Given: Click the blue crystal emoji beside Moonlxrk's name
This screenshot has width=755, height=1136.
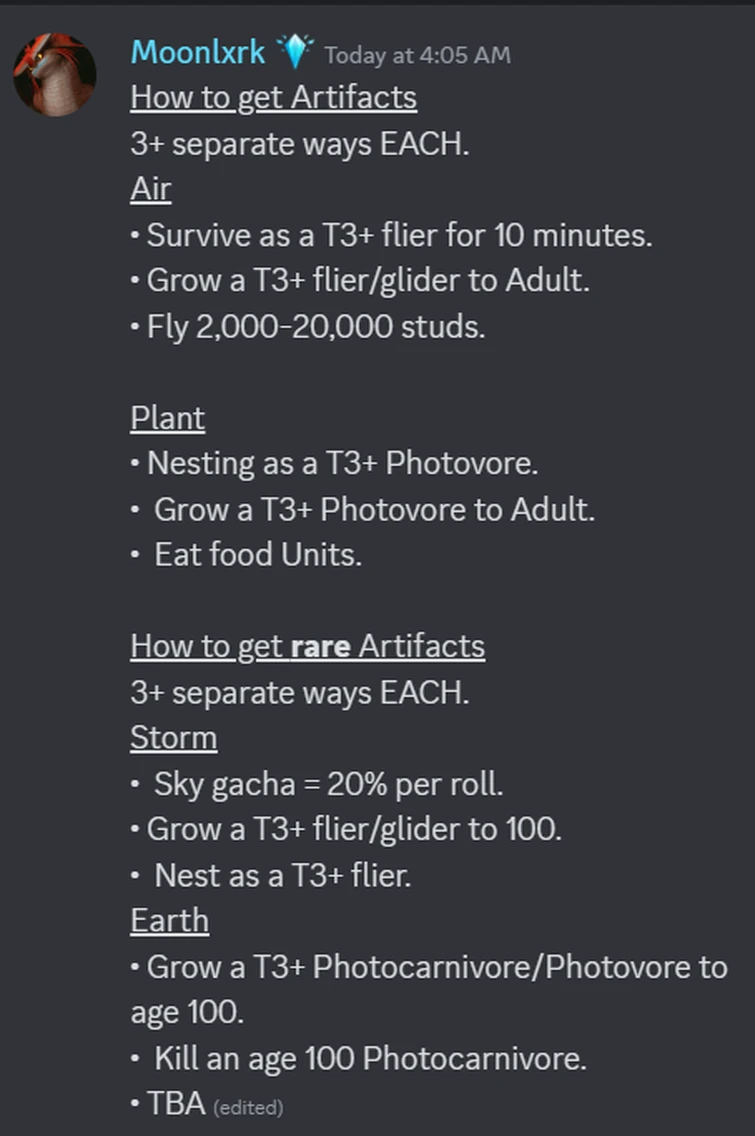Looking at the screenshot, I should pyautogui.click(x=296, y=52).
